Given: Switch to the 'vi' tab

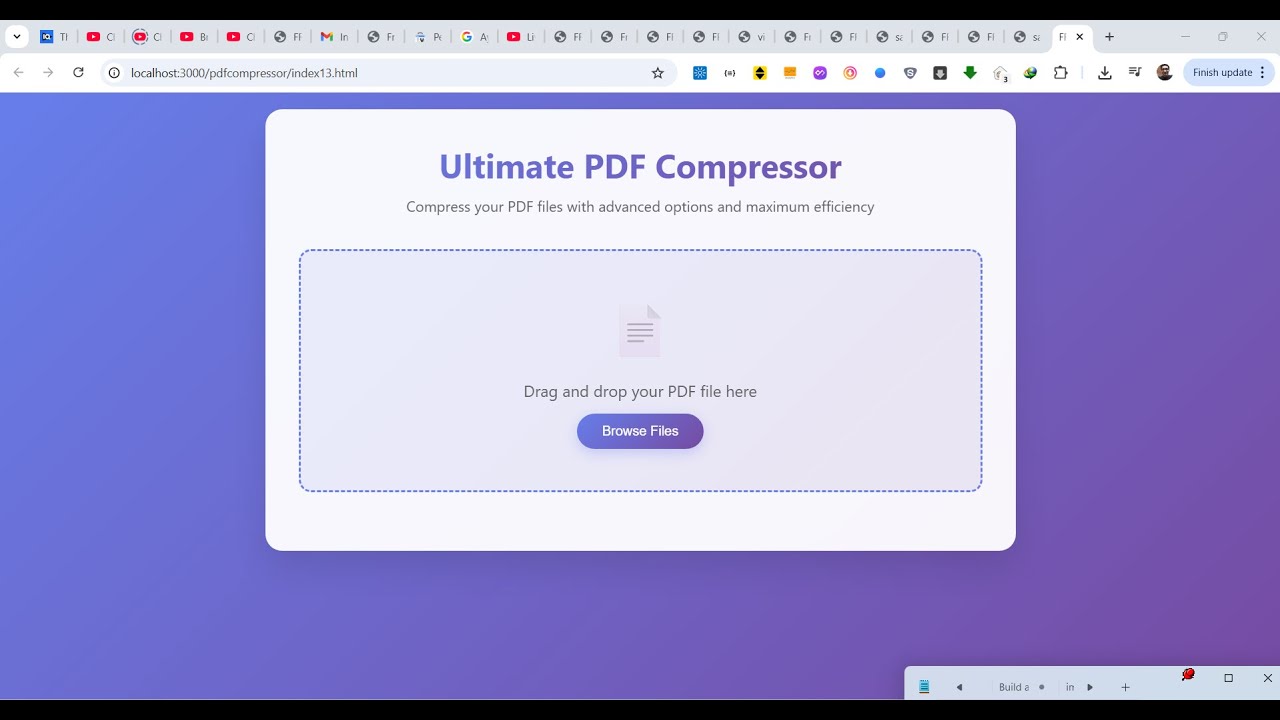Looking at the screenshot, I should coord(752,37).
